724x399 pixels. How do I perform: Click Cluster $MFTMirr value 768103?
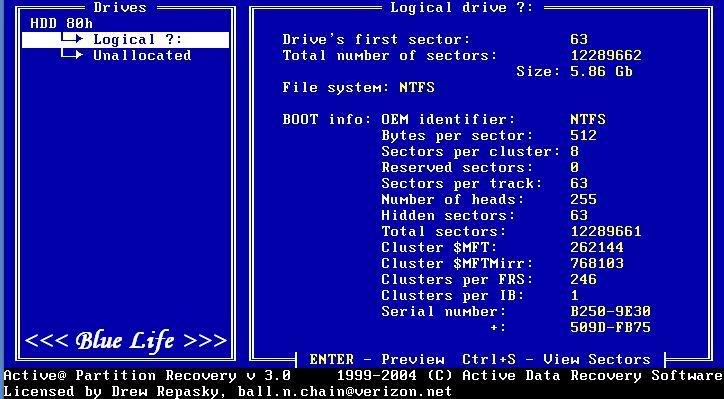click(597, 263)
